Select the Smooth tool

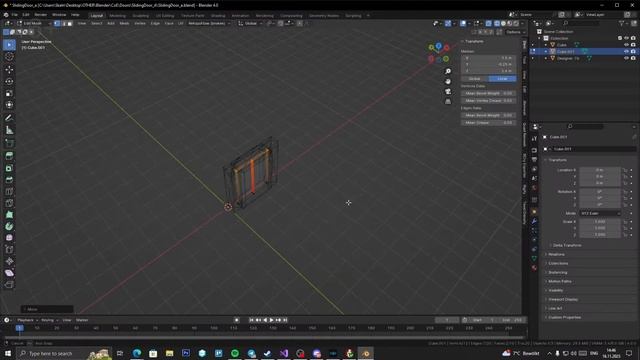(9, 238)
